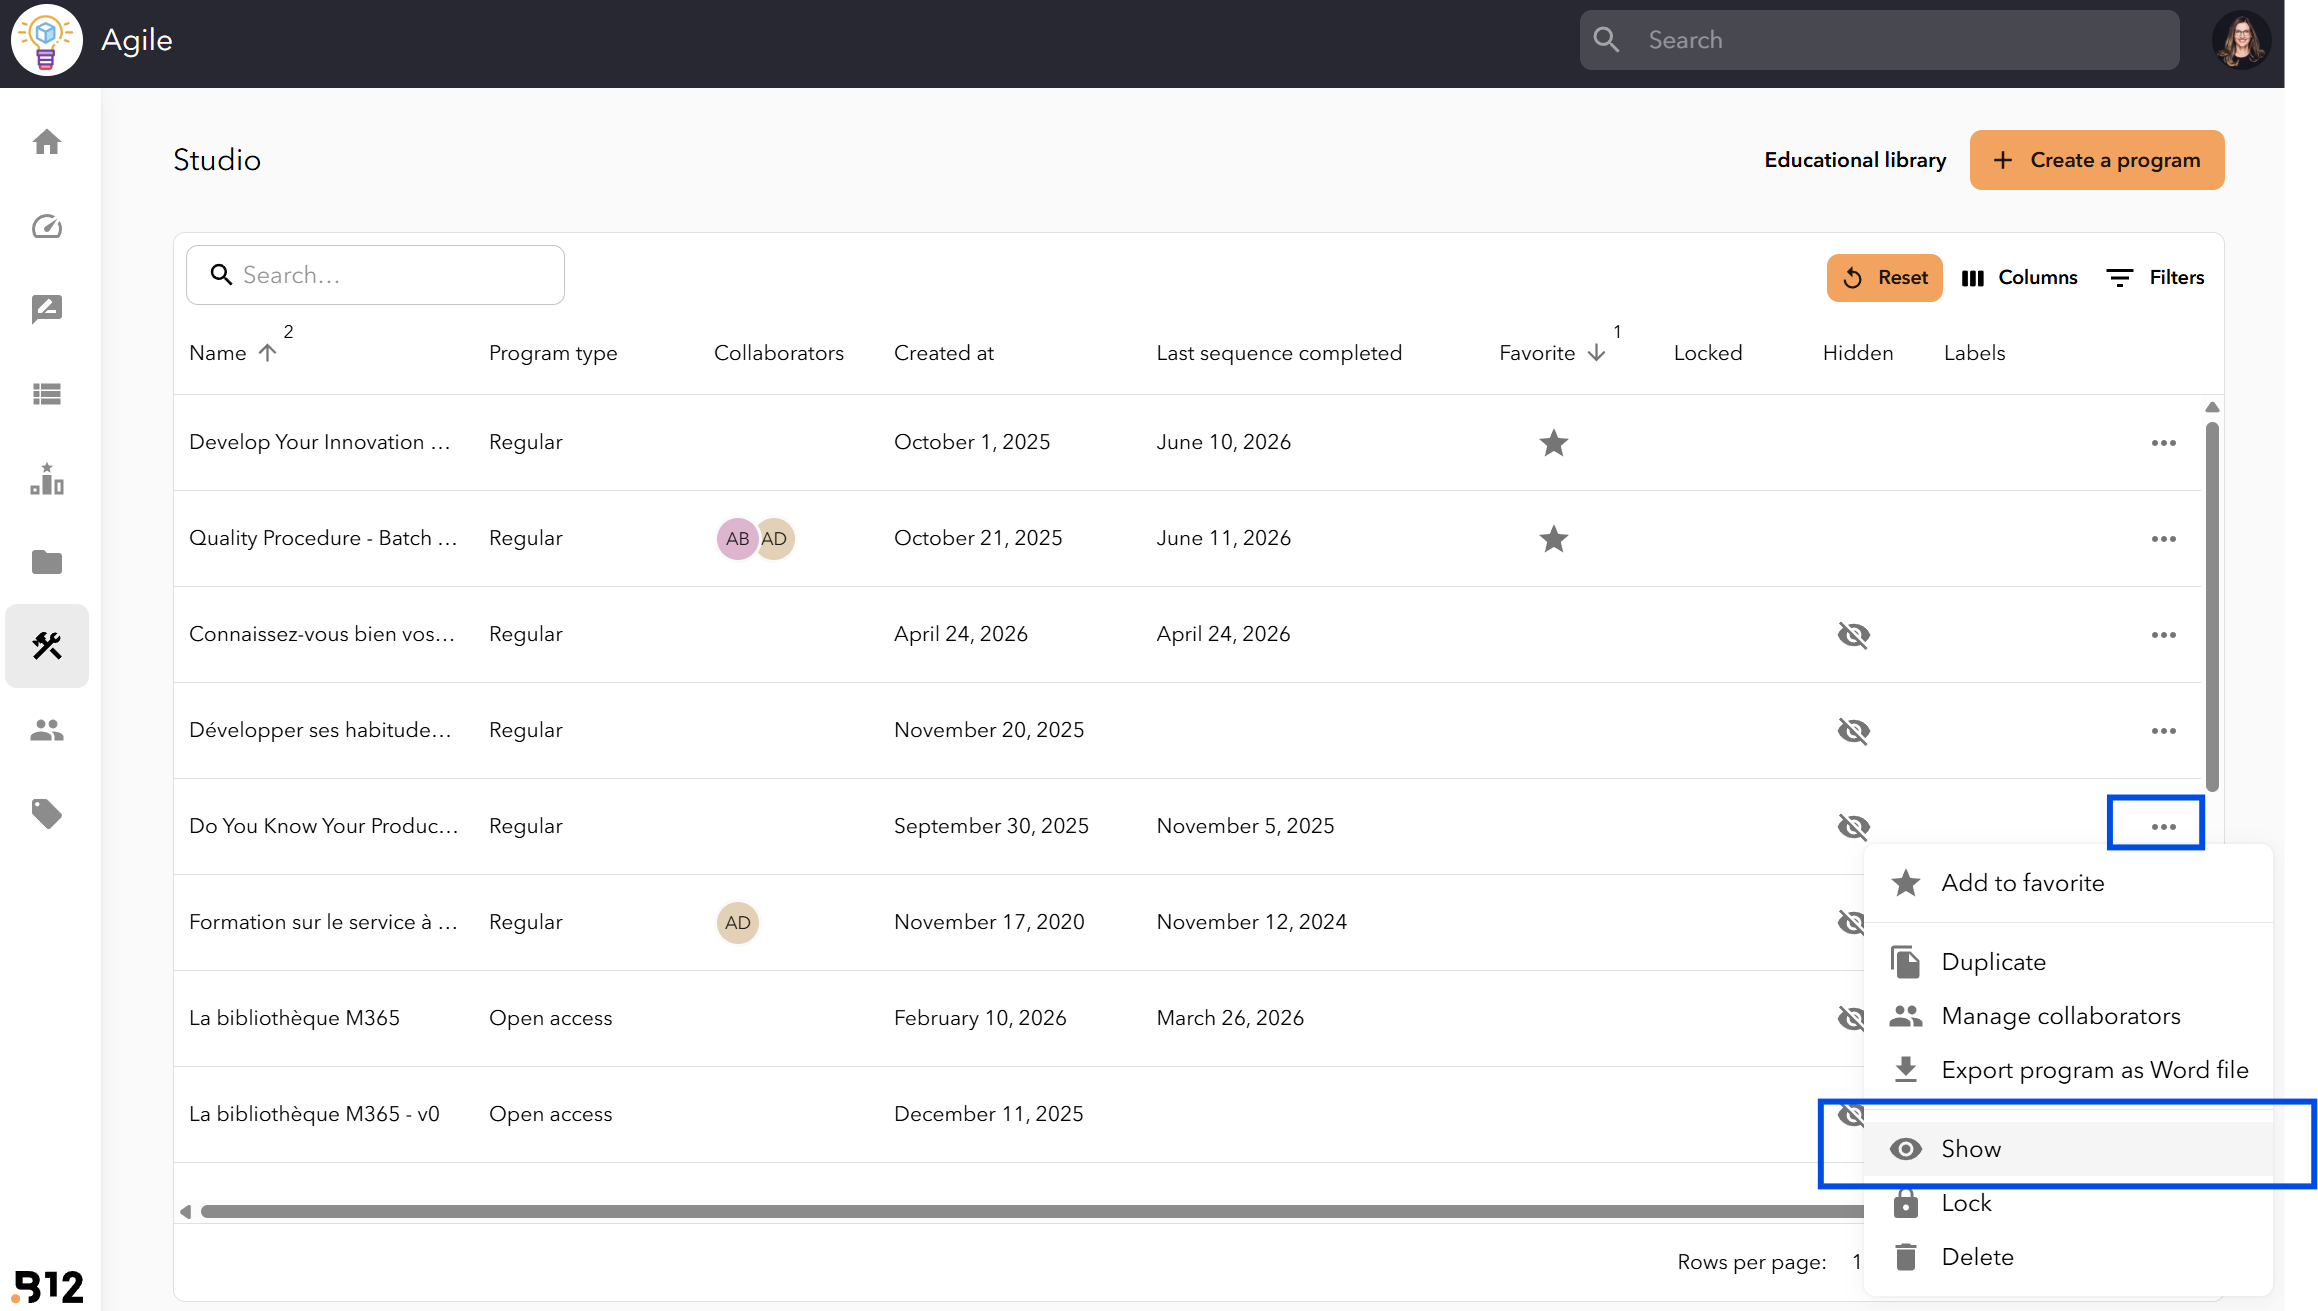The width and height of the screenshot is (2318, 1311).
Task: Open the feedback chat sidebar icon
Action: [47, 310]
